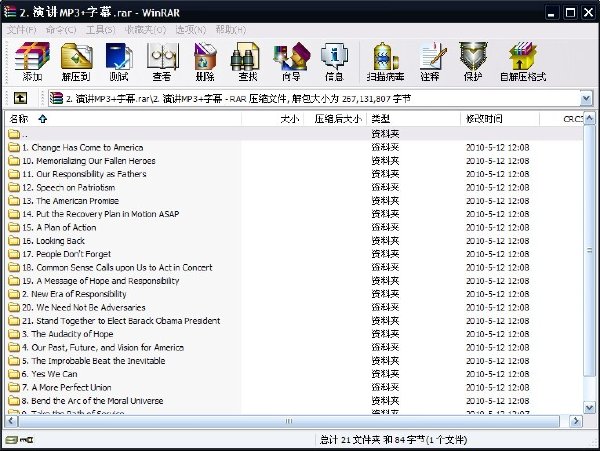The image size is (600, 451).
Task: Select '11. Our Responsibility as Fathers'
Action: [x=84, y=174]
